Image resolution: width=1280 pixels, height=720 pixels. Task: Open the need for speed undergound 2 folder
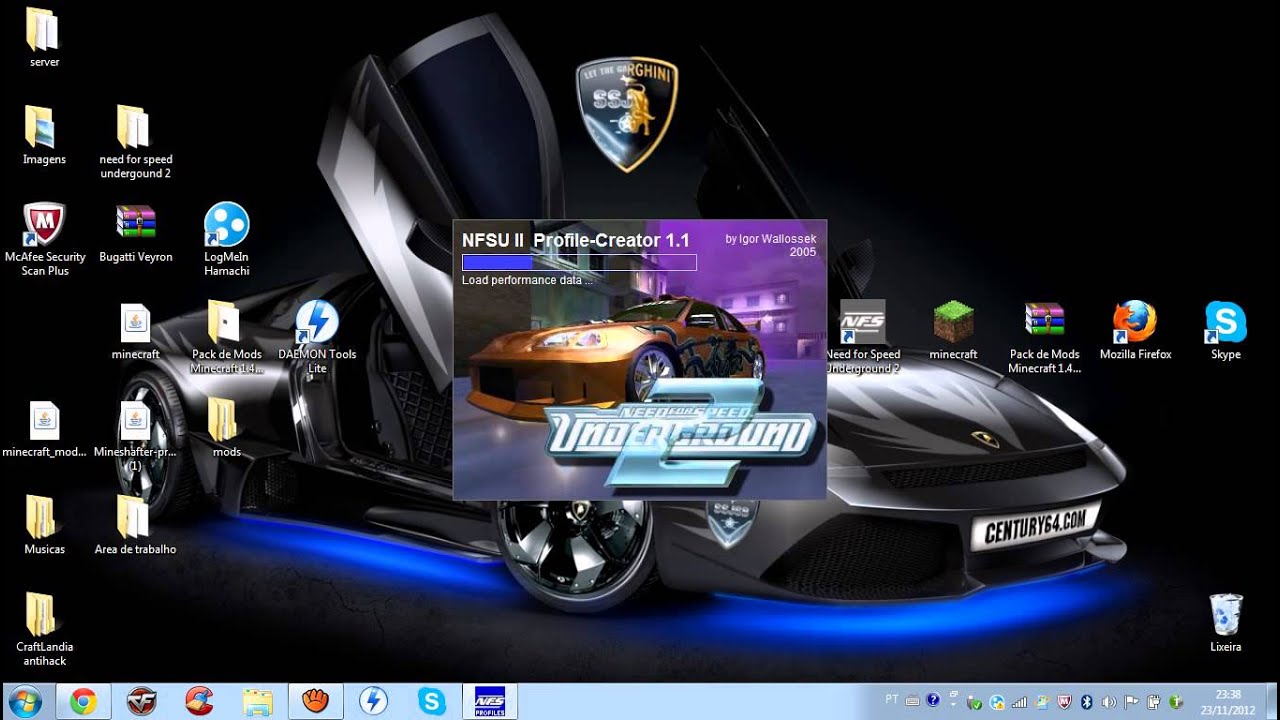135,141
